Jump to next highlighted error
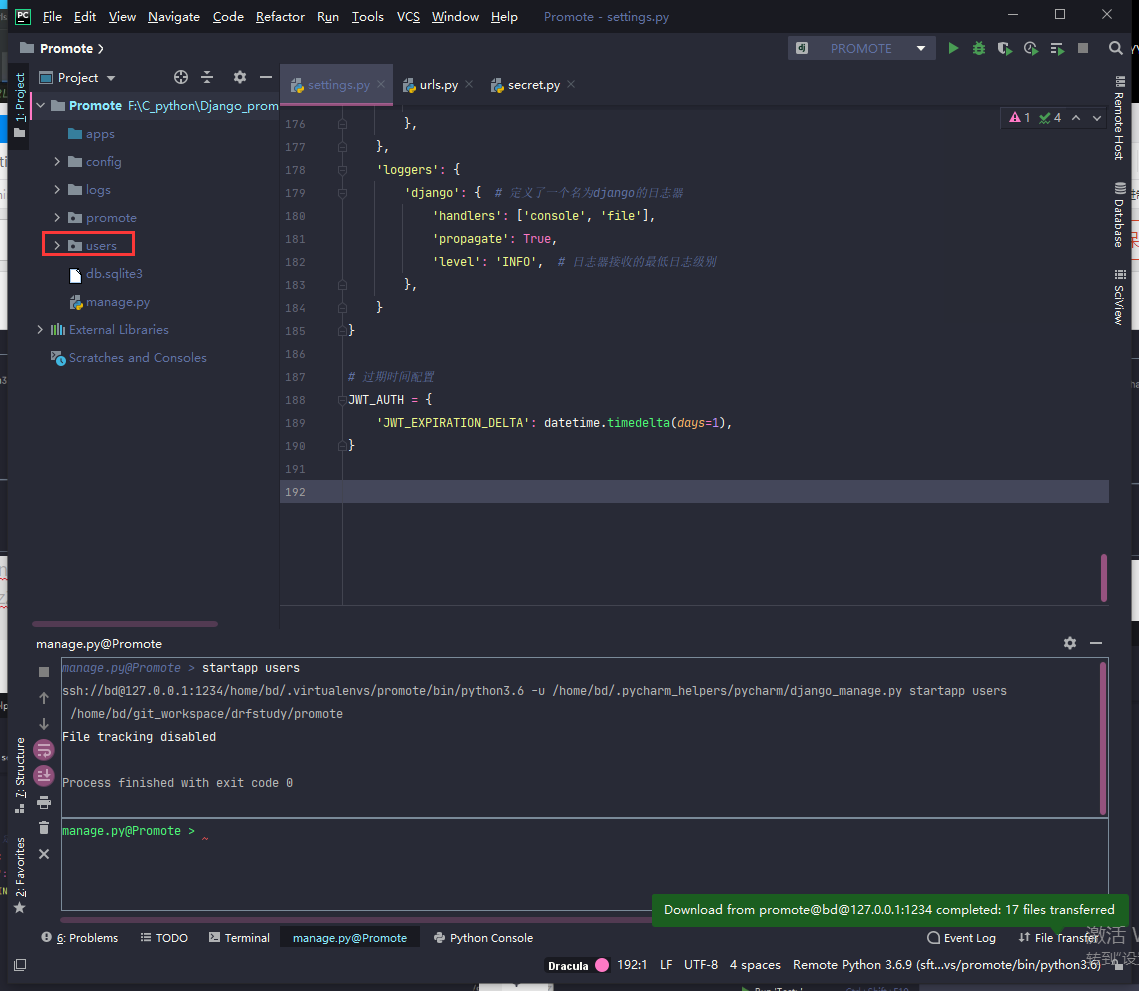The image size is (1139, 991). coord(1097,118)
